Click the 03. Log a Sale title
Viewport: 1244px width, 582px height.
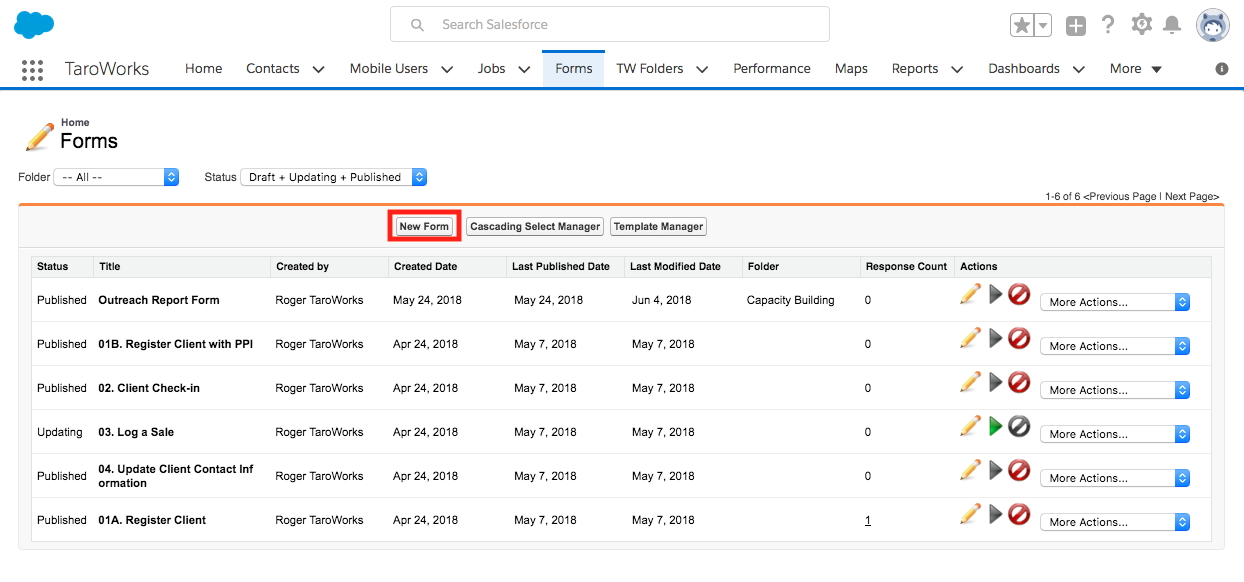(x=136, y=432)
